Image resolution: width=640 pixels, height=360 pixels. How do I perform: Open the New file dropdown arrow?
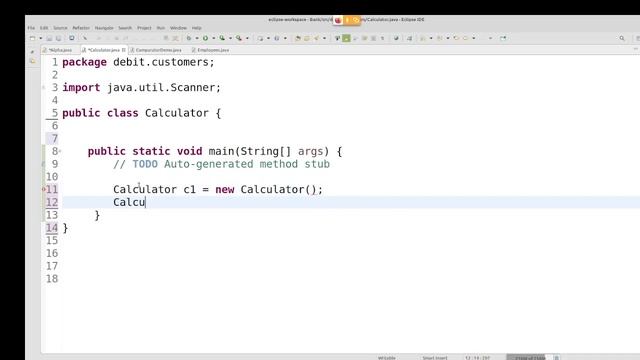[40, 38]
